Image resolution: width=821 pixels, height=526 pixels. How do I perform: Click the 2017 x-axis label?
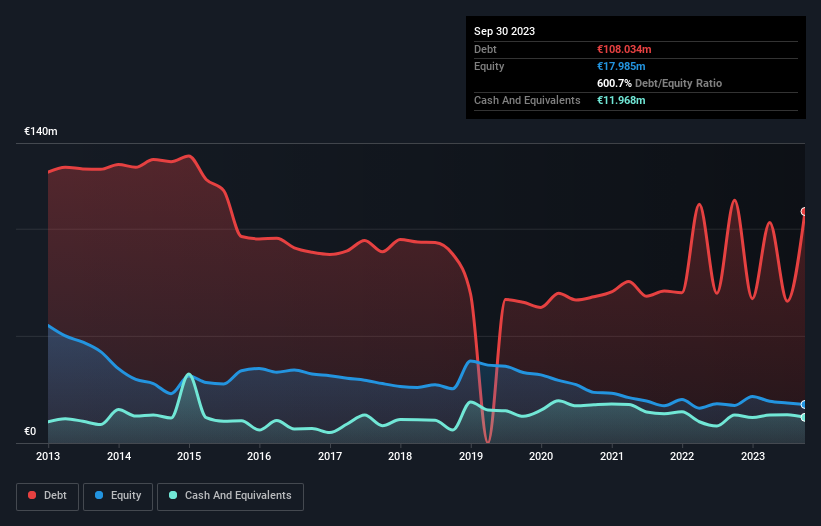tap(330, 456)
